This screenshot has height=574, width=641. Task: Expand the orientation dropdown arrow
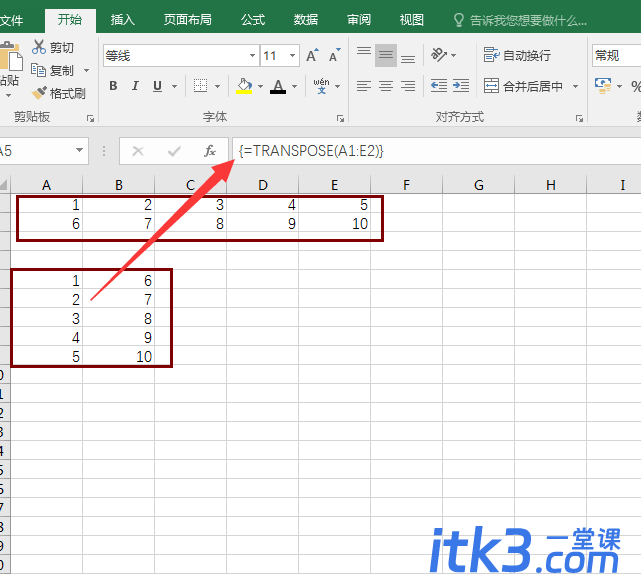(453, 55)
